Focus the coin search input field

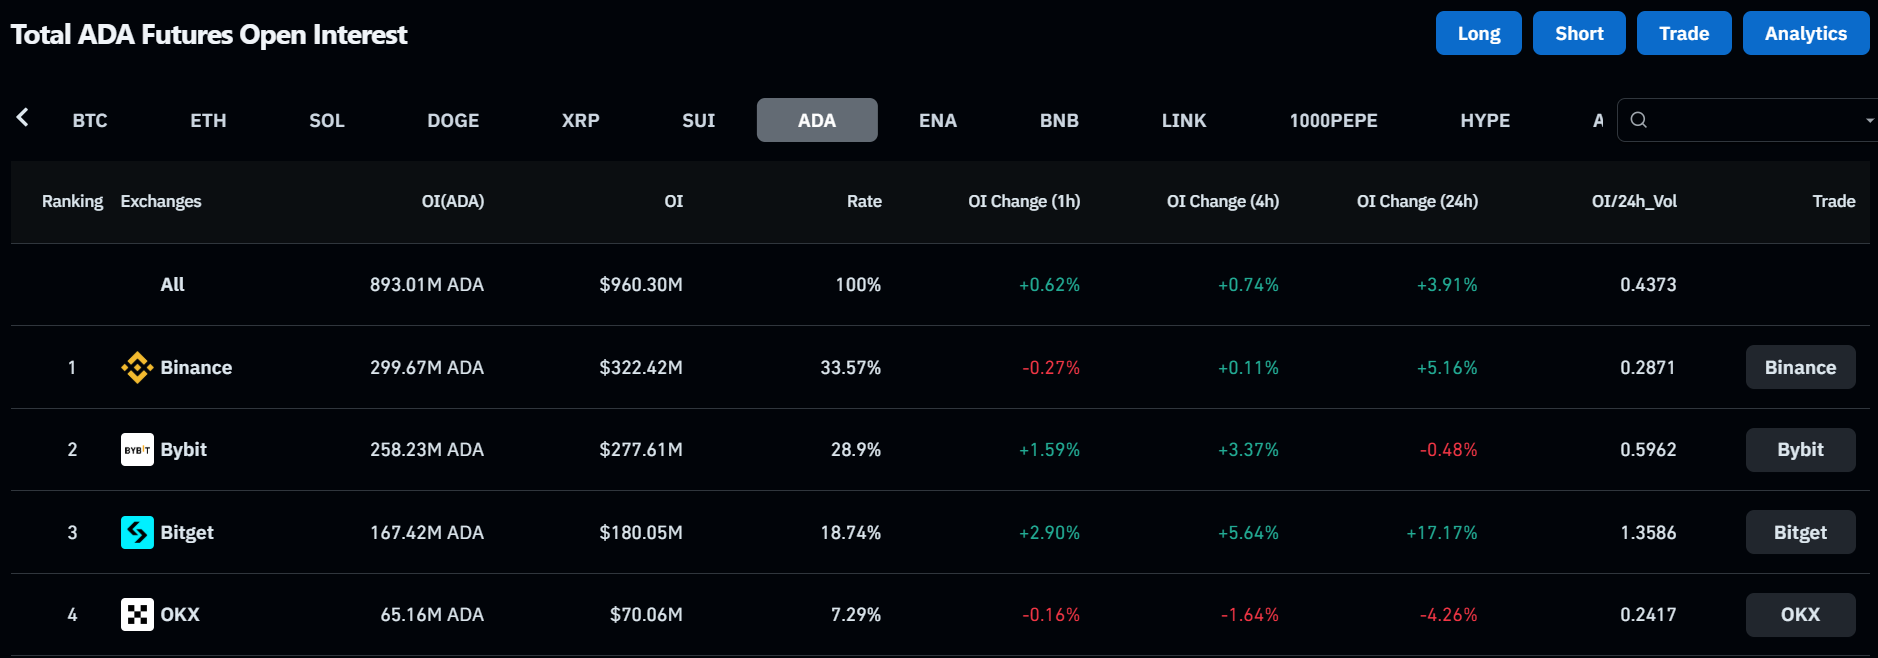(1752, 121)
